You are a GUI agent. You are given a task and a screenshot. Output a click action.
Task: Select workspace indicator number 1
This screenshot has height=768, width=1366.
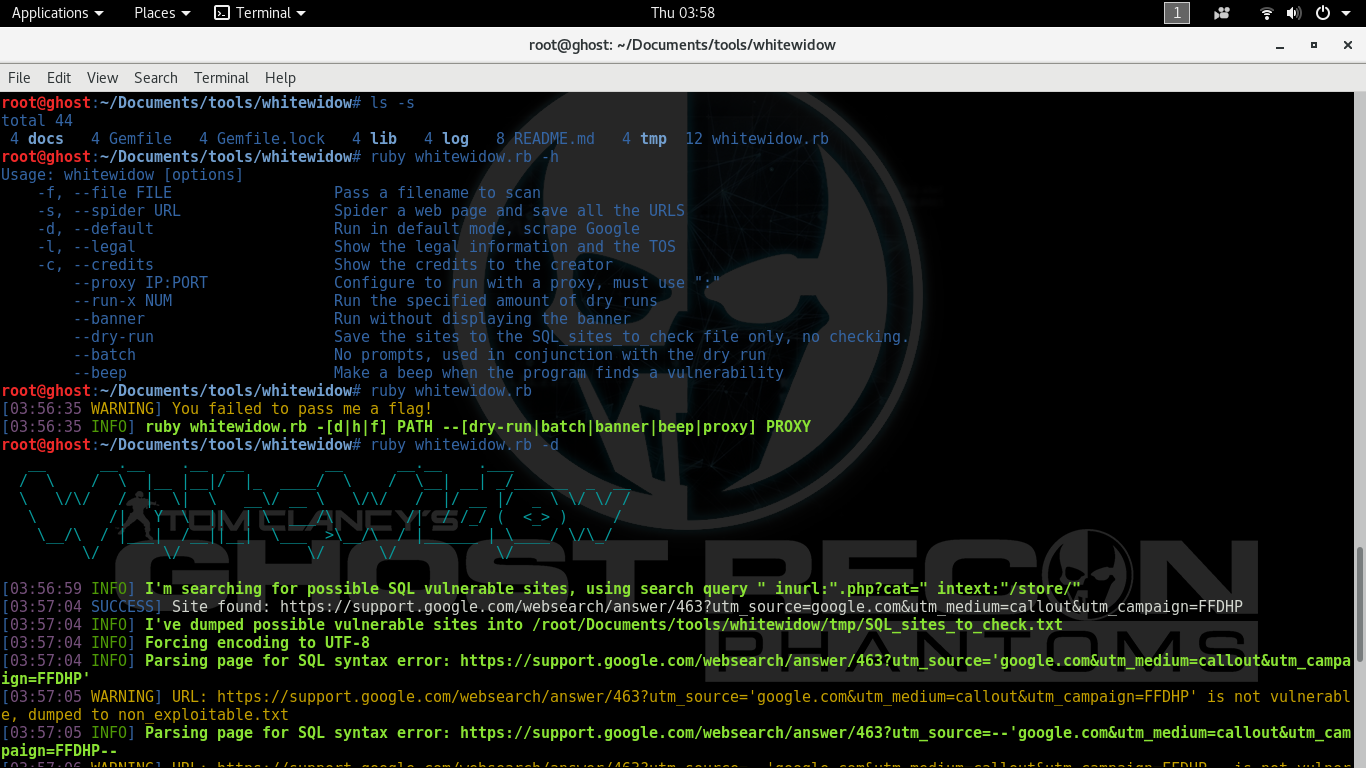click(1177, 13)
